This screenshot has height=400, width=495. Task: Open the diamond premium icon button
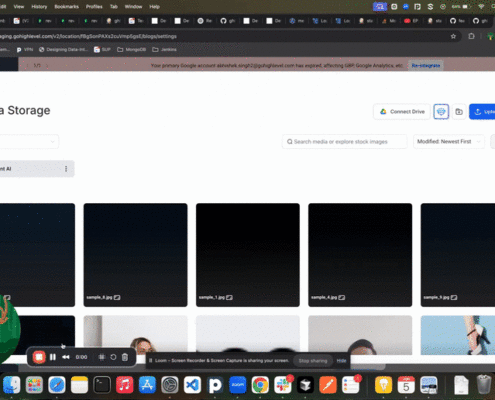click(x=441, y=112)
